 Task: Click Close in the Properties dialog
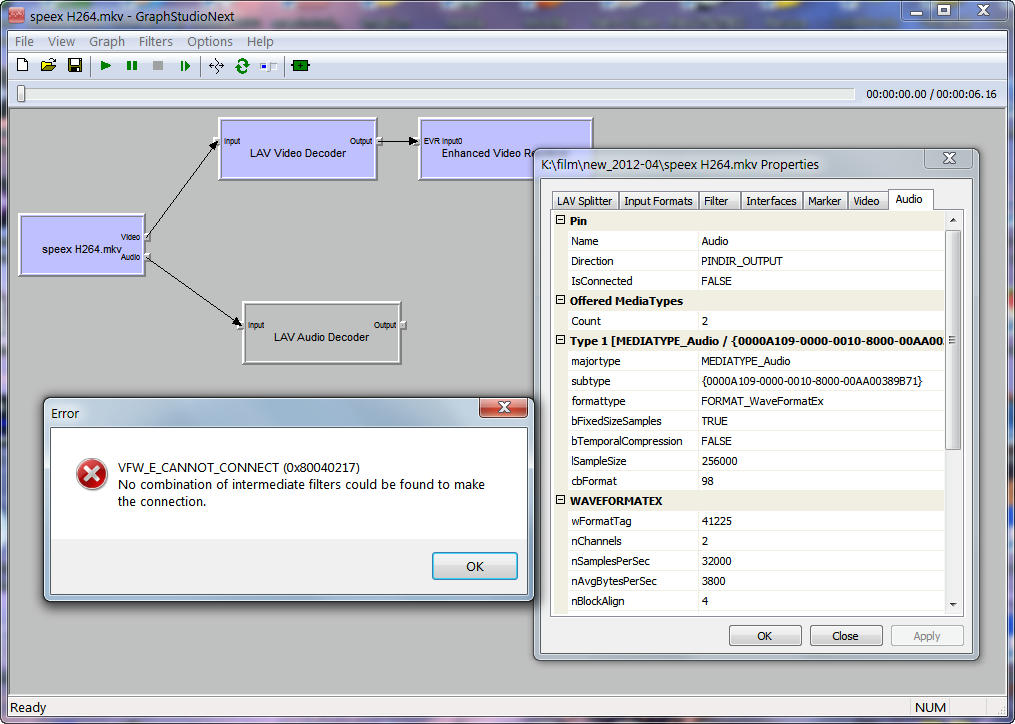point(845,635)
